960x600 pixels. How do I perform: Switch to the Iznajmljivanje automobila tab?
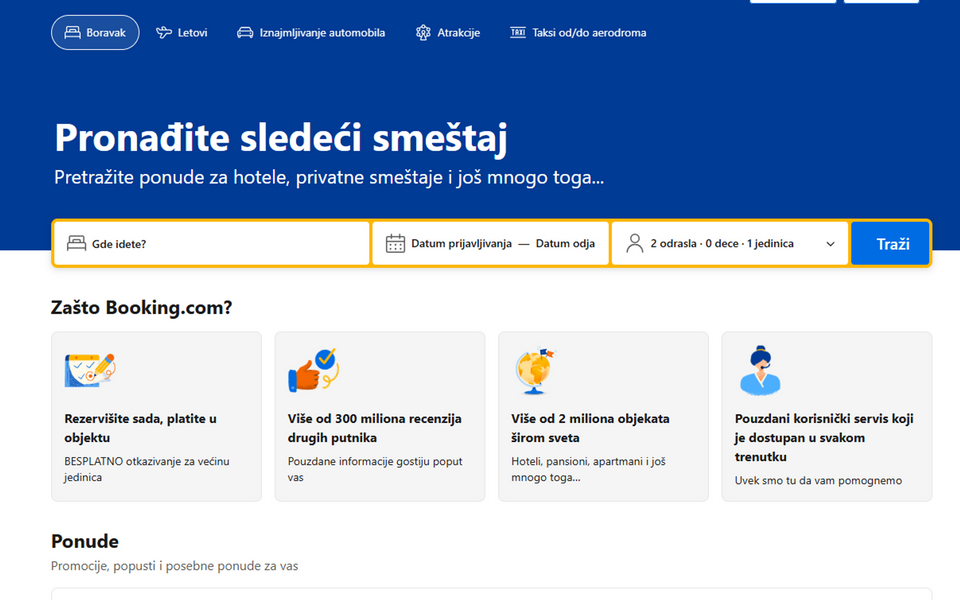311,33
